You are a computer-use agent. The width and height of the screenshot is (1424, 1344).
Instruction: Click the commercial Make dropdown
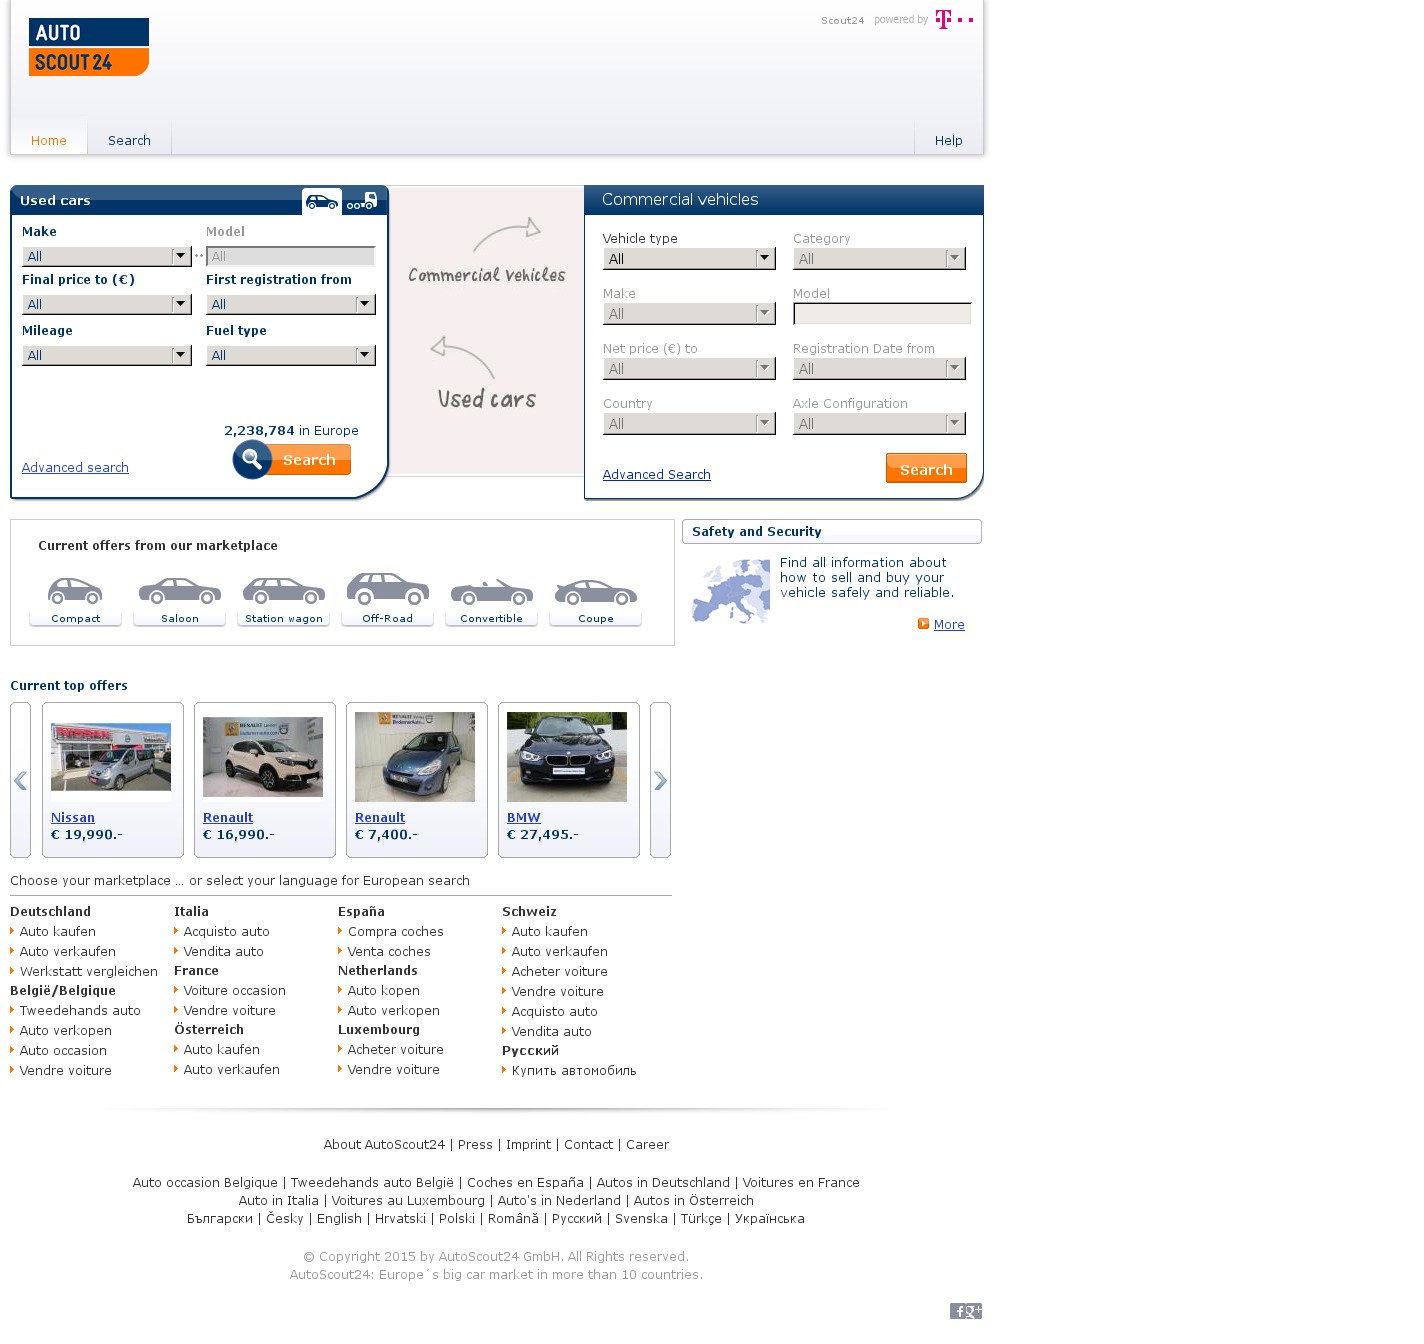(x=689, y=314)
